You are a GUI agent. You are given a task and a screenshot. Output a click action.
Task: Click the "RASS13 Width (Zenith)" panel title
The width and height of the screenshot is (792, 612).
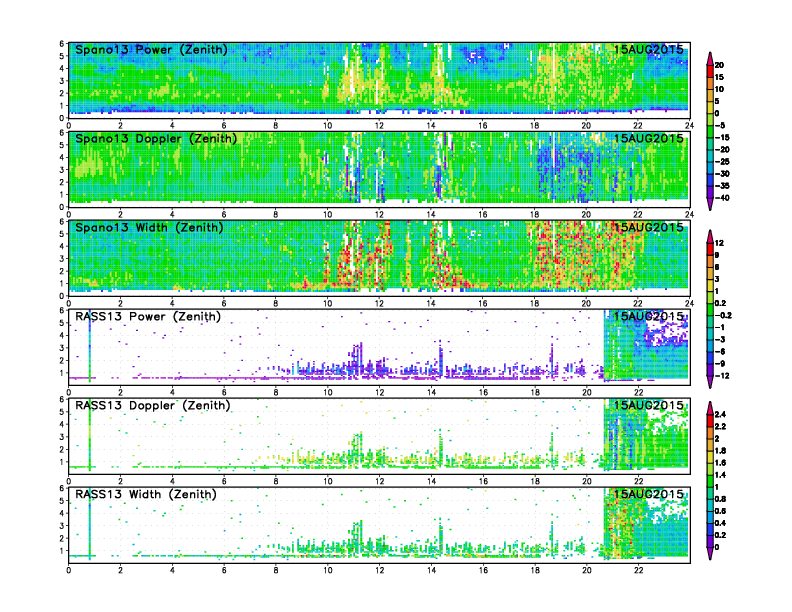point(145,494)
